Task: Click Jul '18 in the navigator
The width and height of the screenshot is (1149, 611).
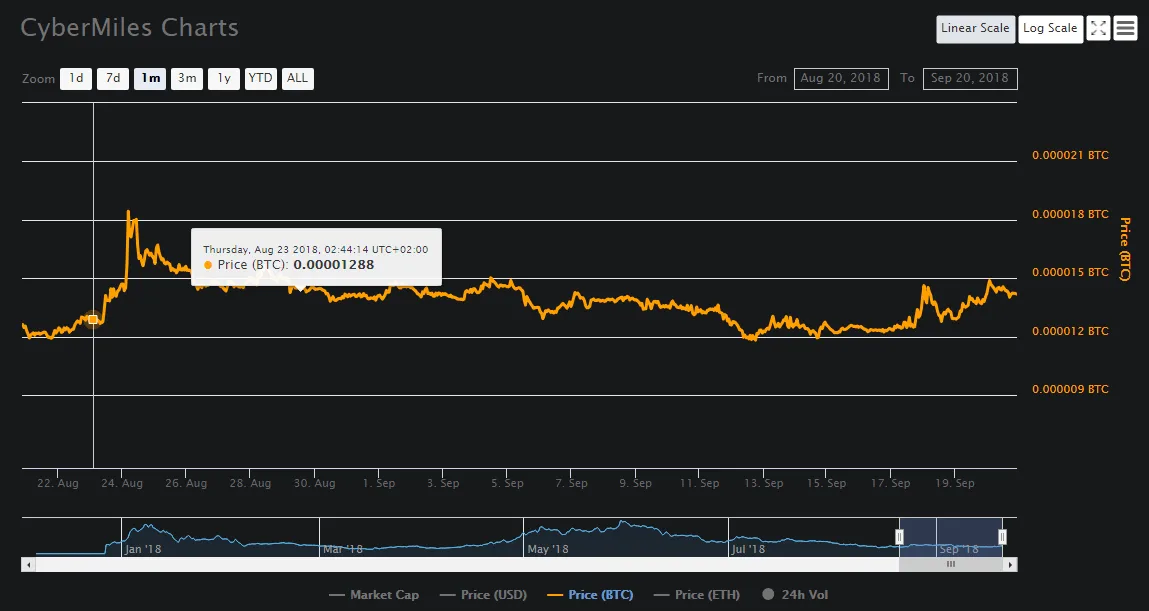Action: [x=748, y=549]
